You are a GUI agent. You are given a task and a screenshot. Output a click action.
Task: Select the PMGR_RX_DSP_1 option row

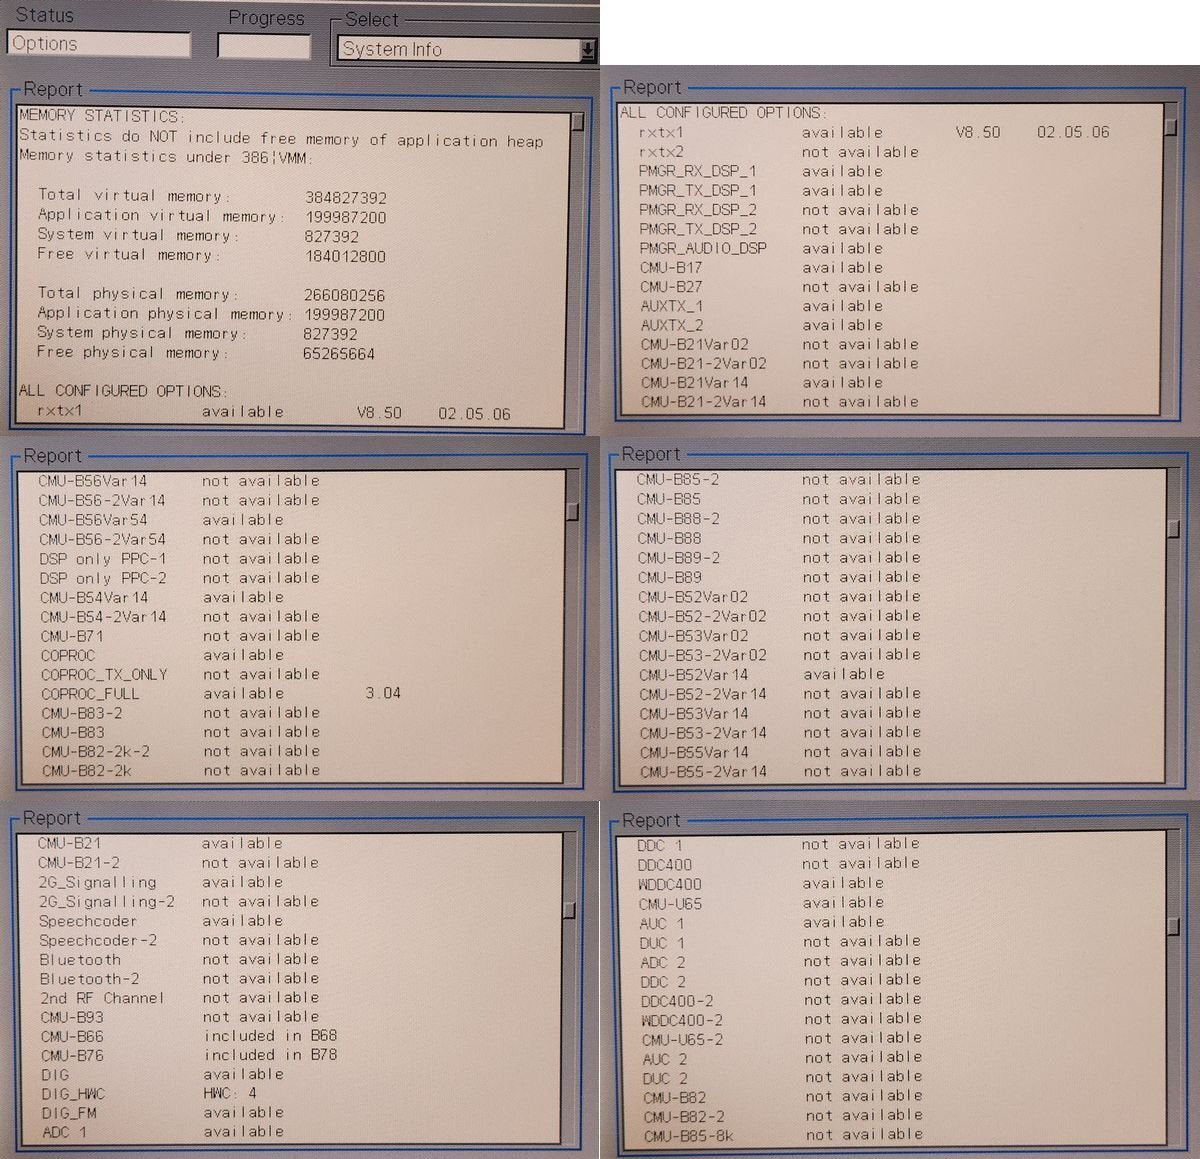[761, 171]
